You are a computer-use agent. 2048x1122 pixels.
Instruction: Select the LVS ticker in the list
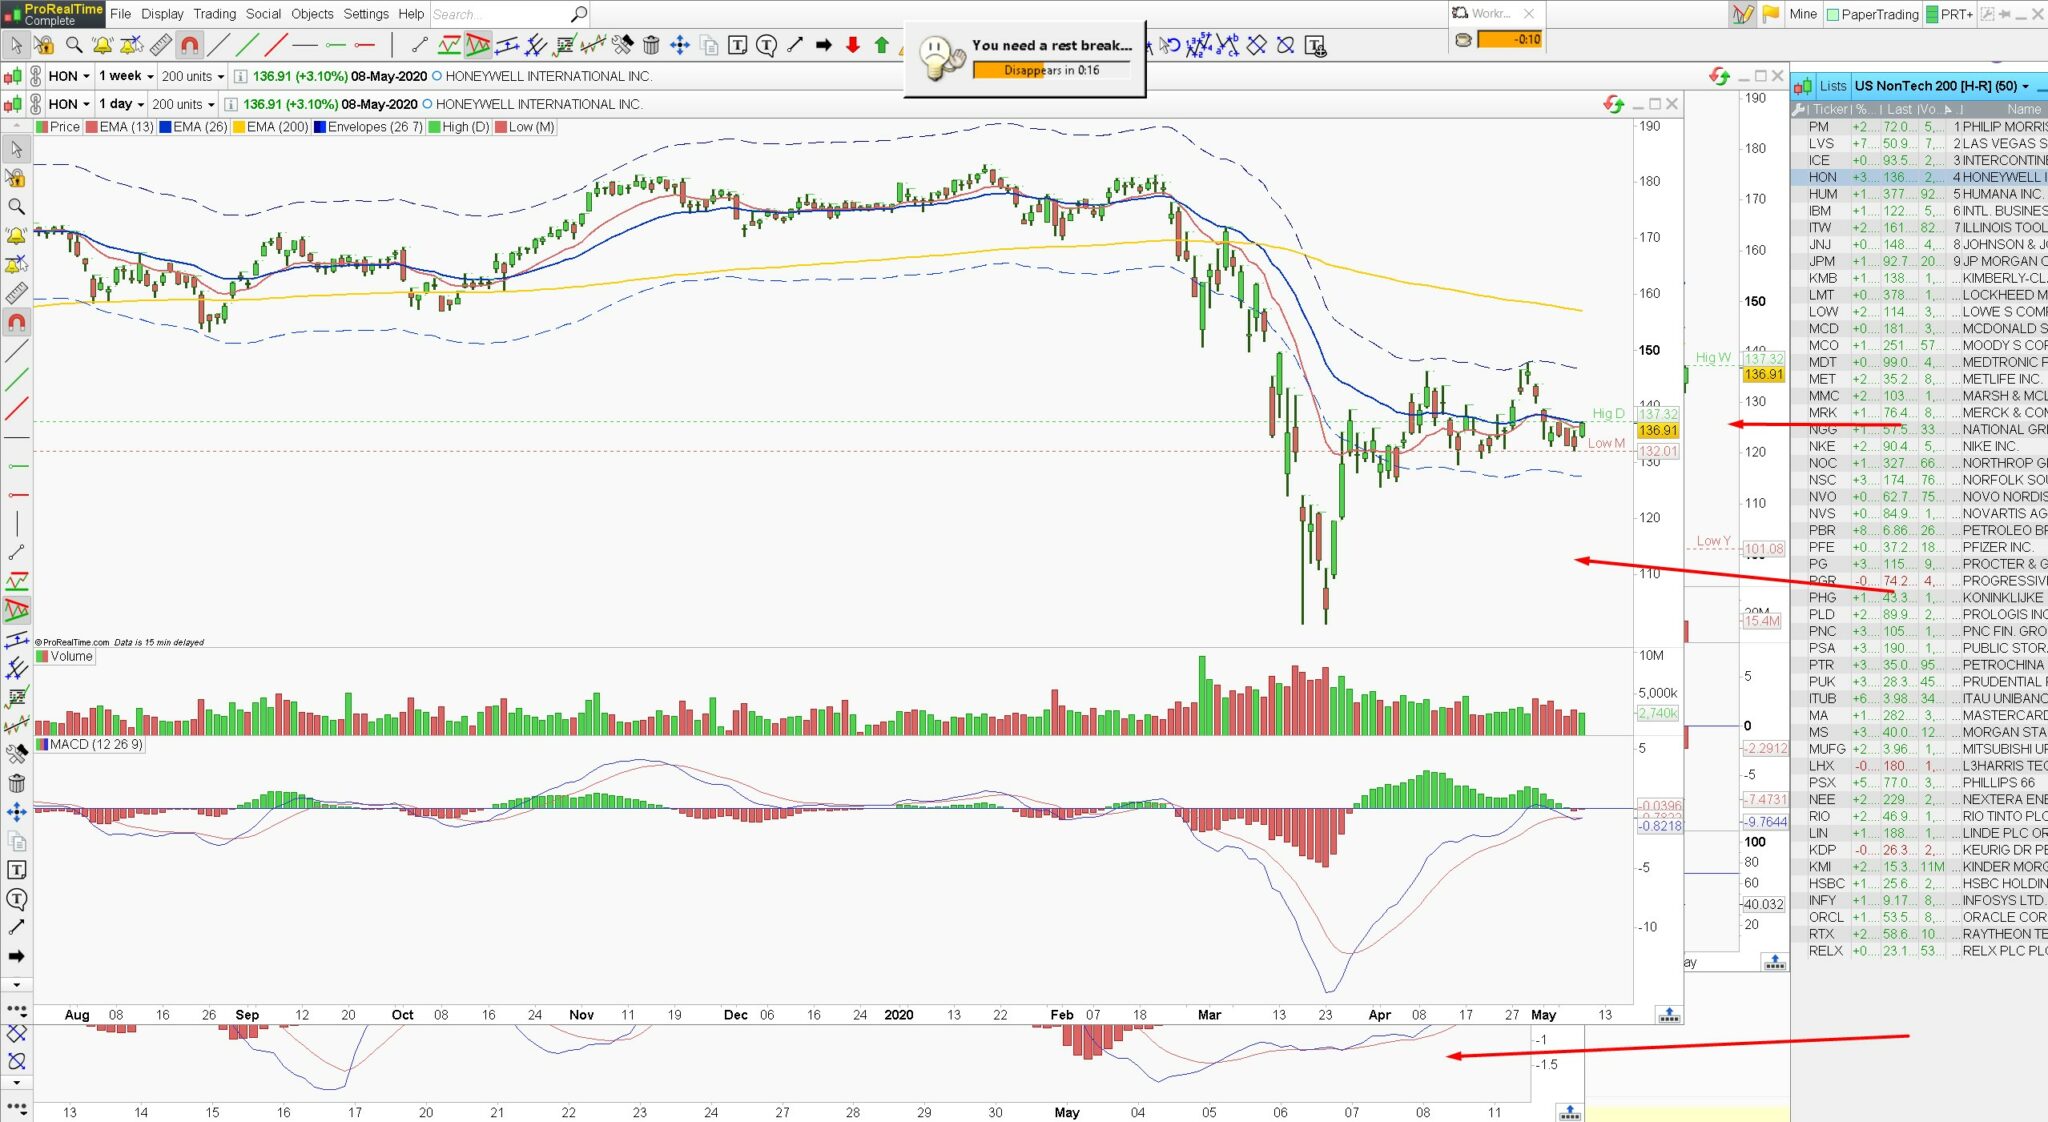coord(1821,143)
